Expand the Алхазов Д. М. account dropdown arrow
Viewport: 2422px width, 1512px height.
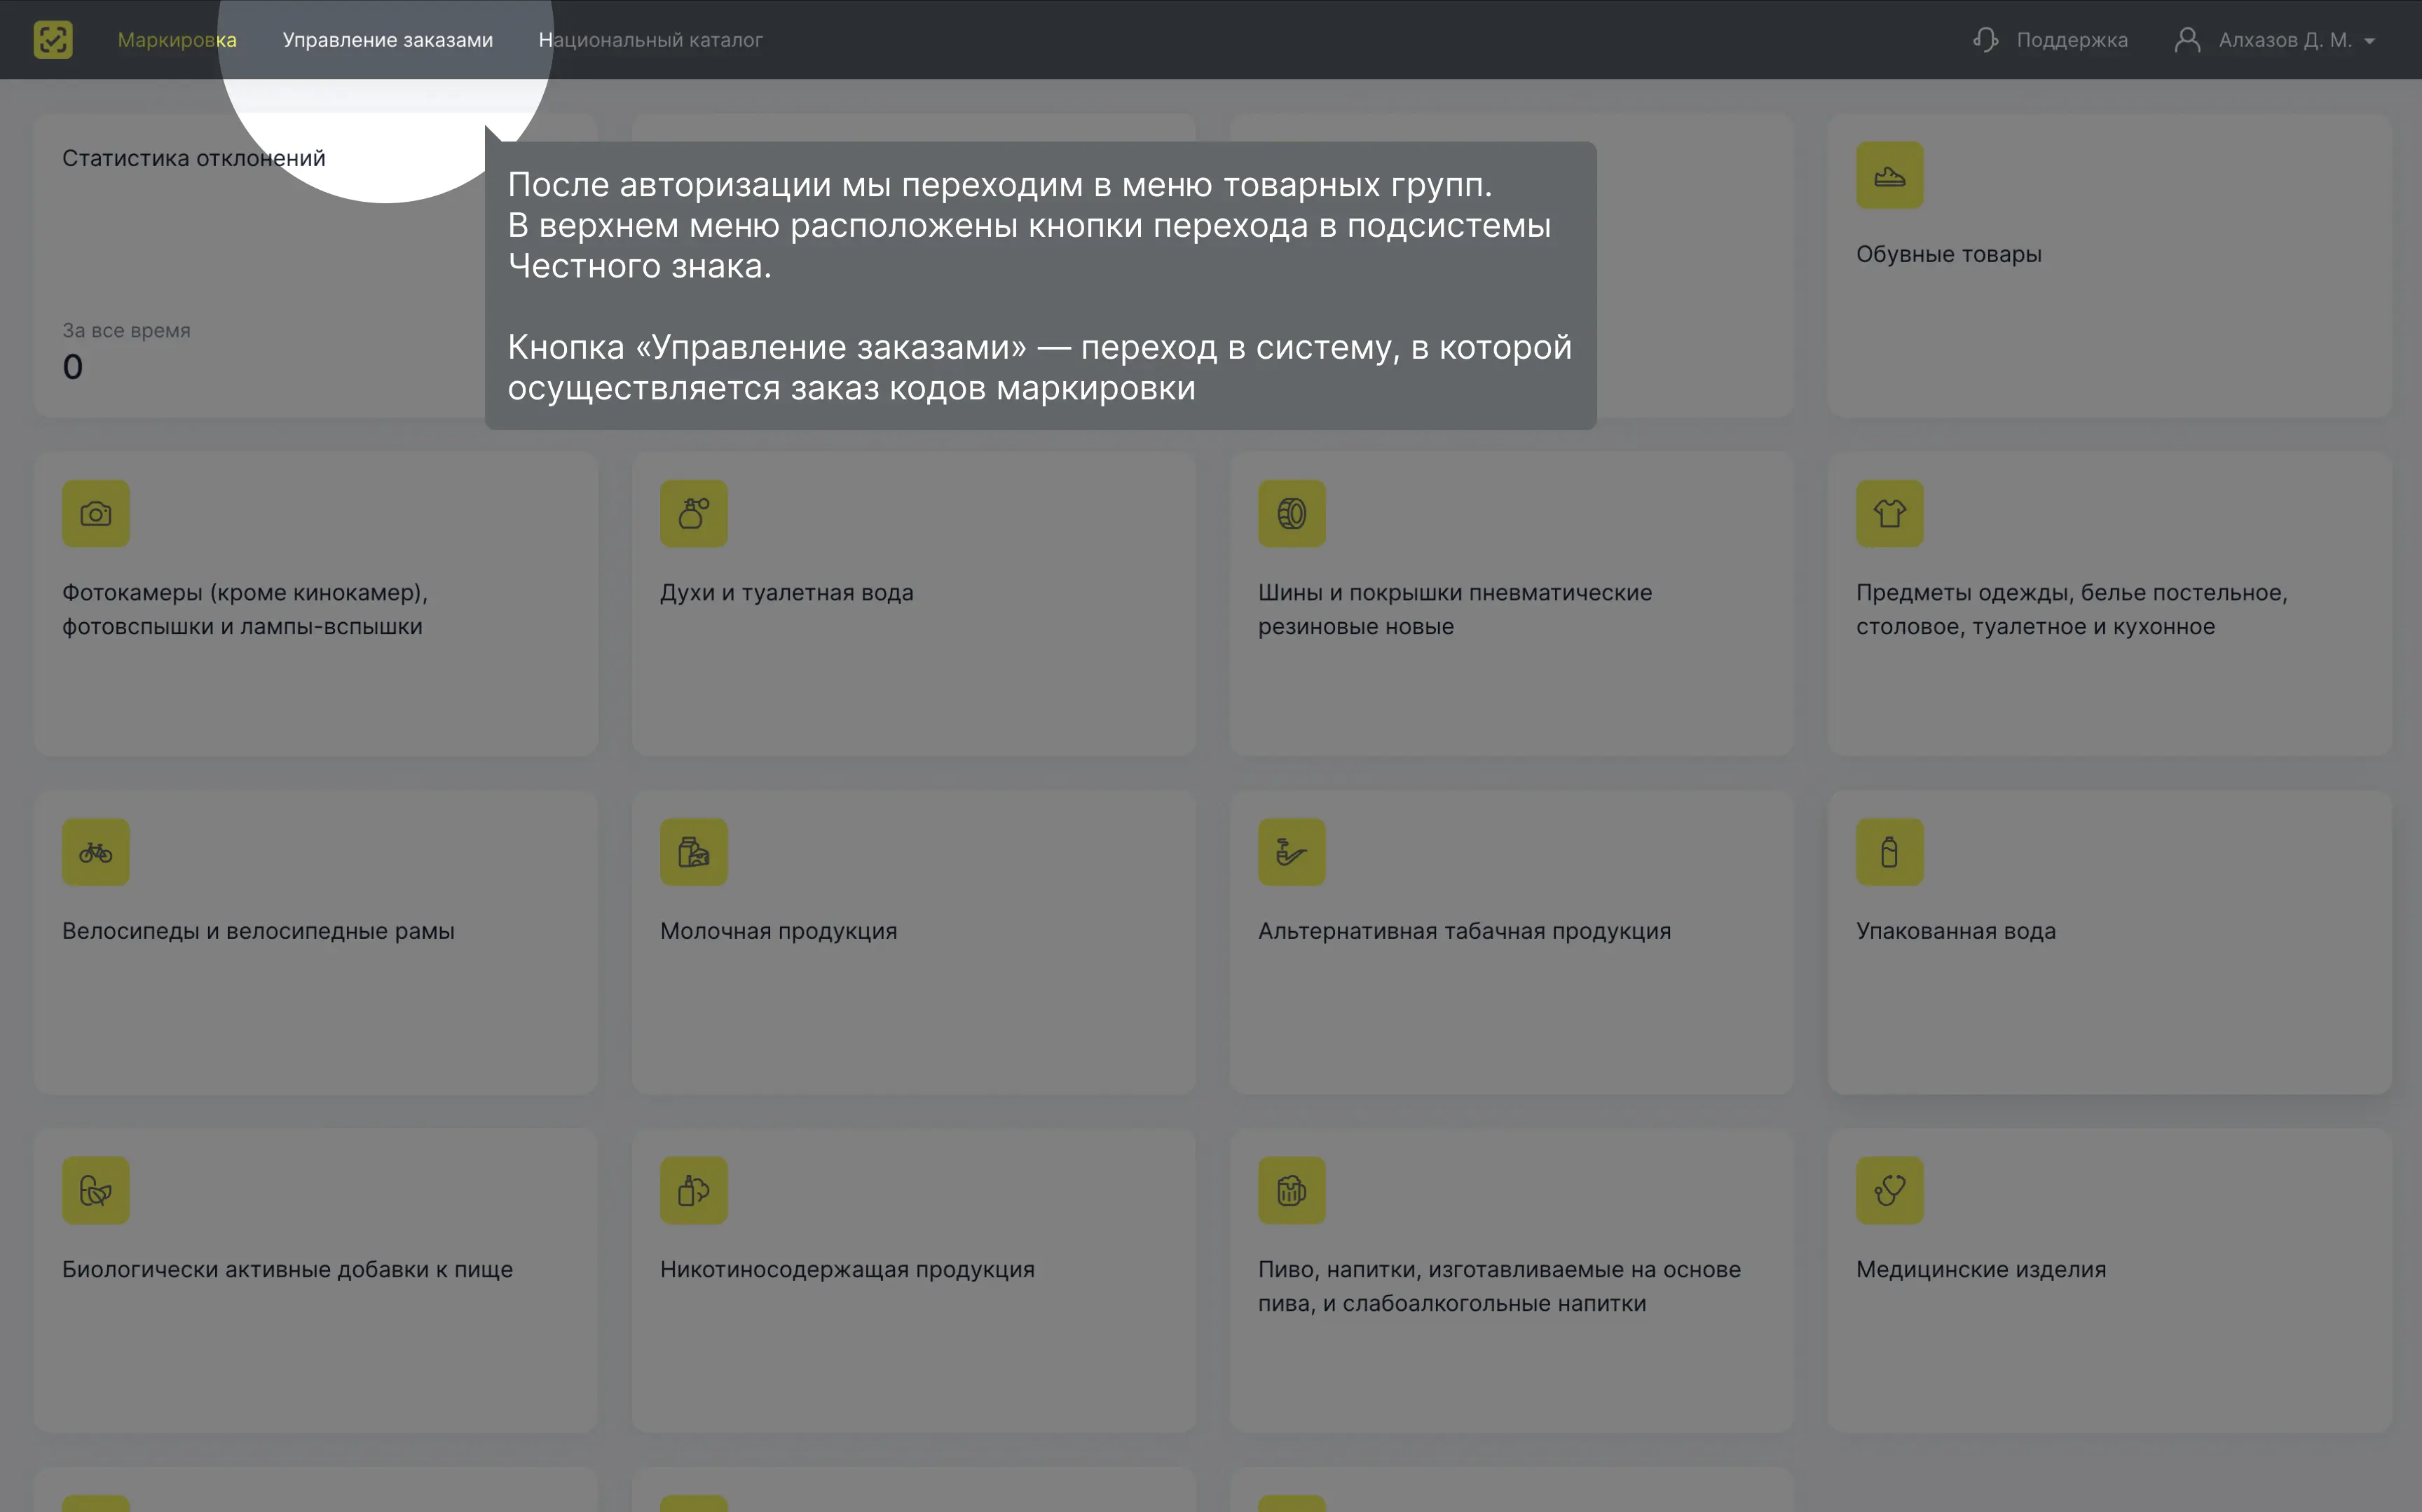tap(2369, 41)
